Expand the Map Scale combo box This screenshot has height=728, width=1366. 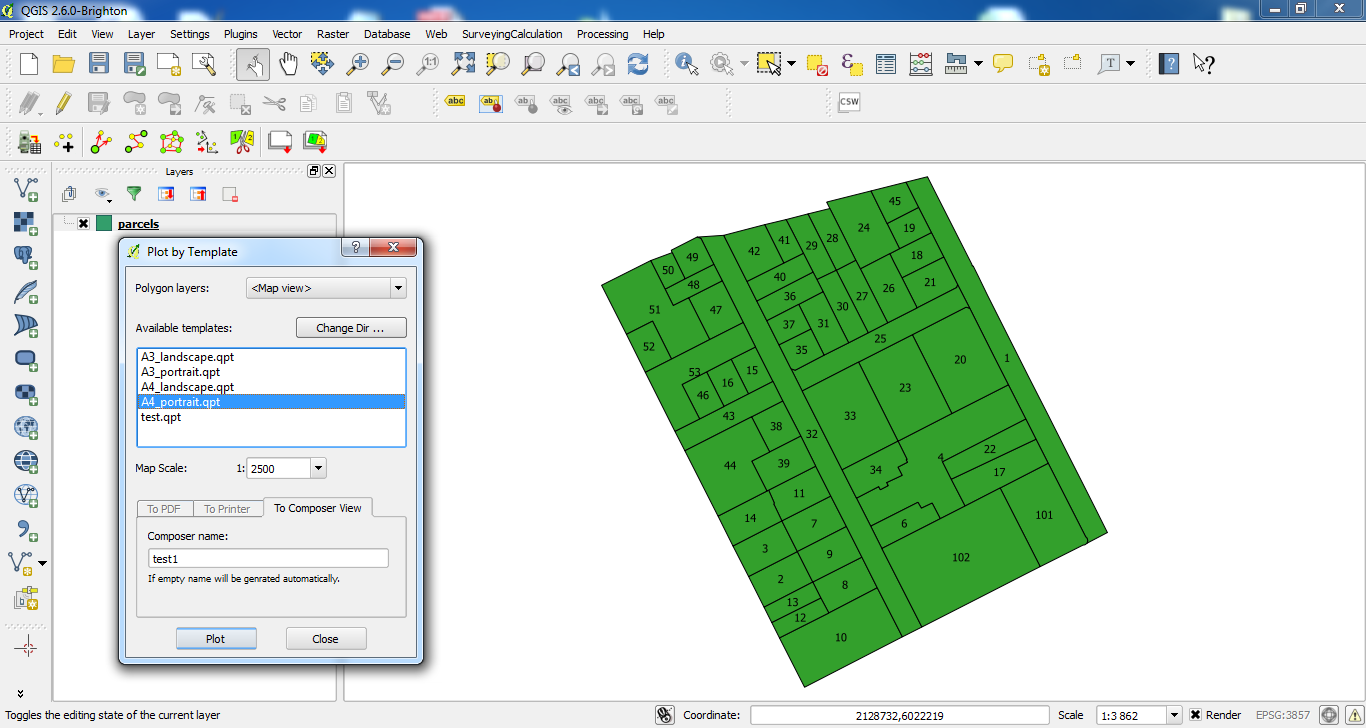(x=318, y=468)
